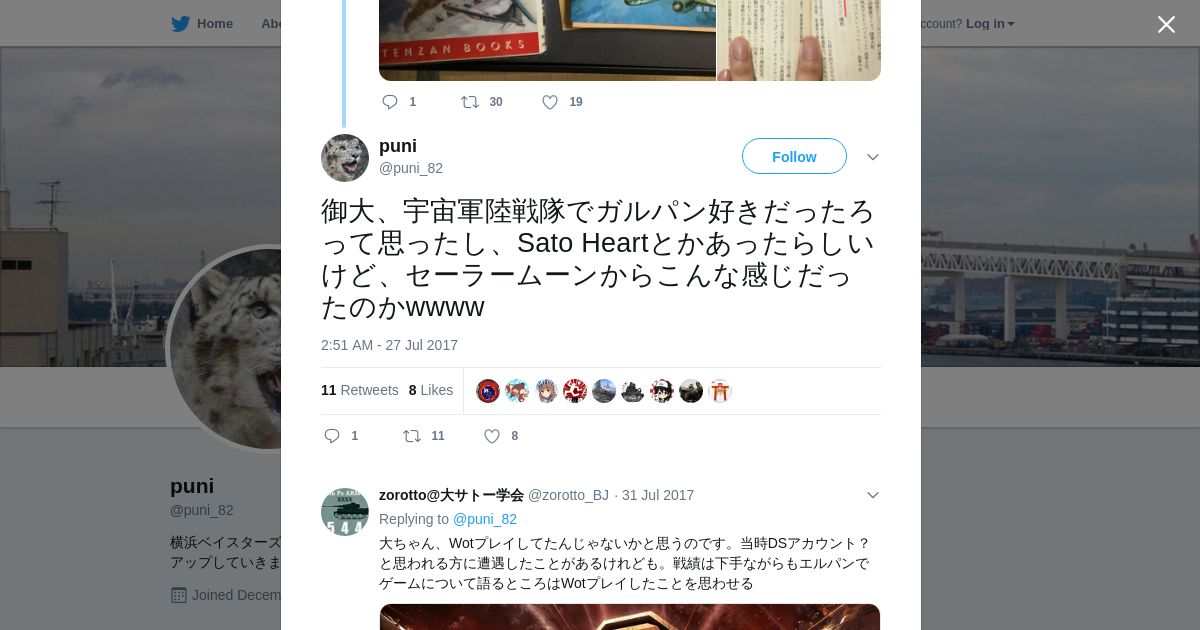Screen dimensions: 1200x630
Task: Click the Twitter bird Home icon
Action: [180, 24]
